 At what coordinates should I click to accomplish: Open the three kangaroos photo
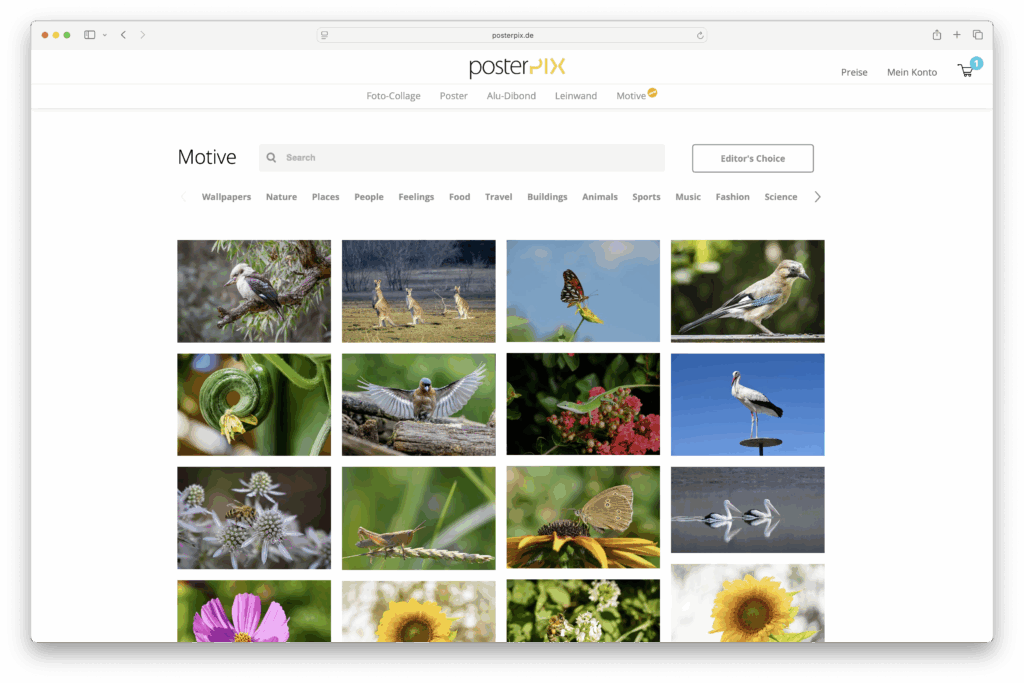[419, 291]
